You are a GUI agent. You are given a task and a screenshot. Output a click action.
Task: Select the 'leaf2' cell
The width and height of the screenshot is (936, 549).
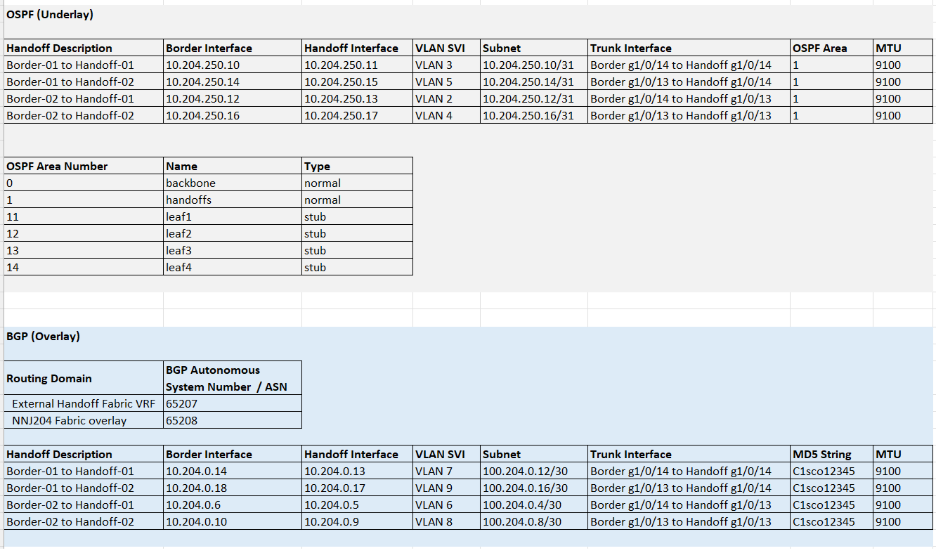point(232,234)
